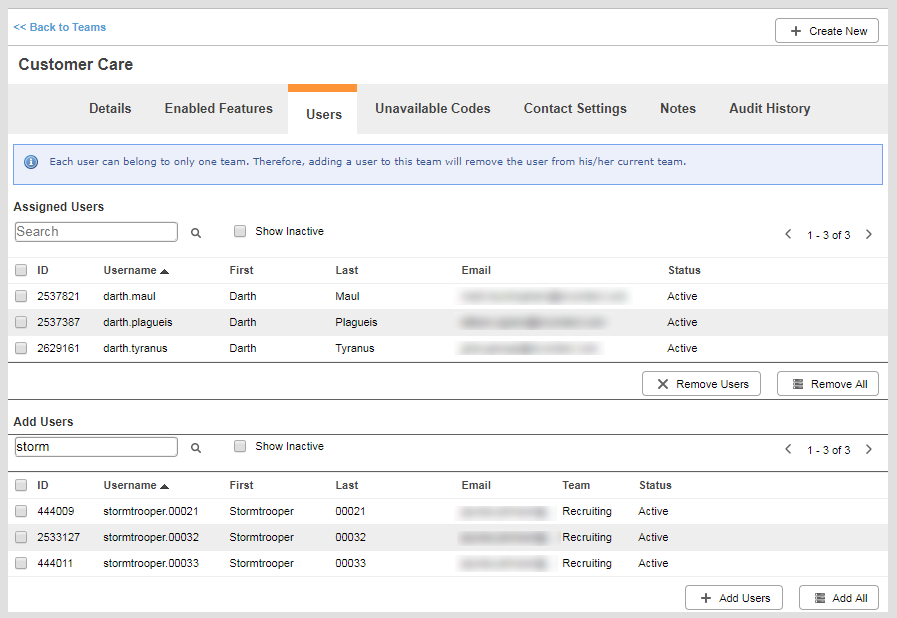Toggle Show Inactive for Assigned Users
The image size is (897, 618).
tap(240, 231)
